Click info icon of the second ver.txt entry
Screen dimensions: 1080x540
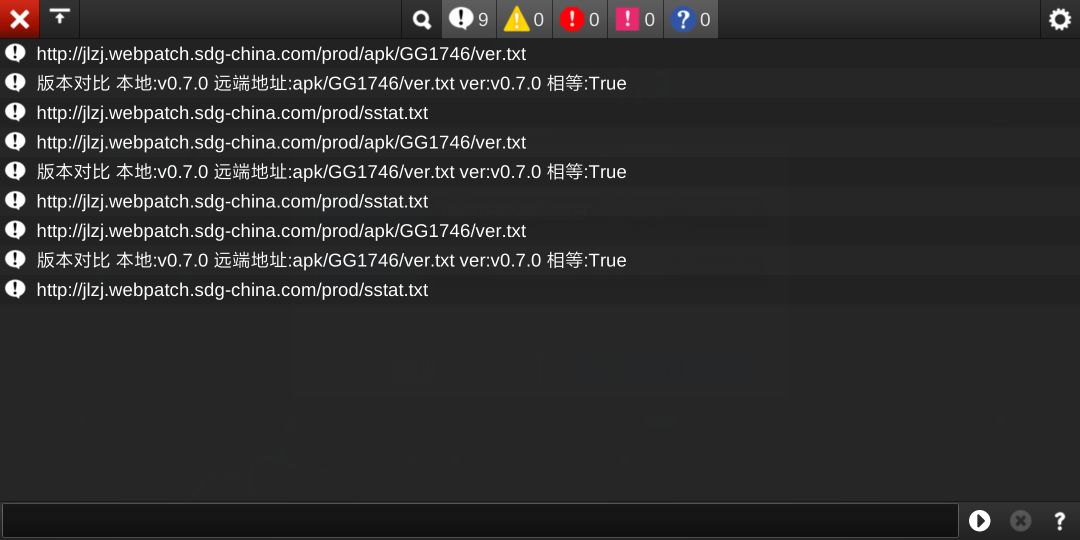point(15,141)
